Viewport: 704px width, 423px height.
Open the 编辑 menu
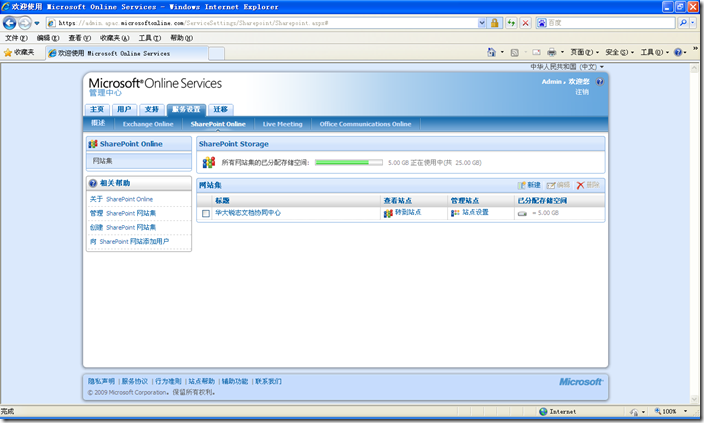point(48,38)
